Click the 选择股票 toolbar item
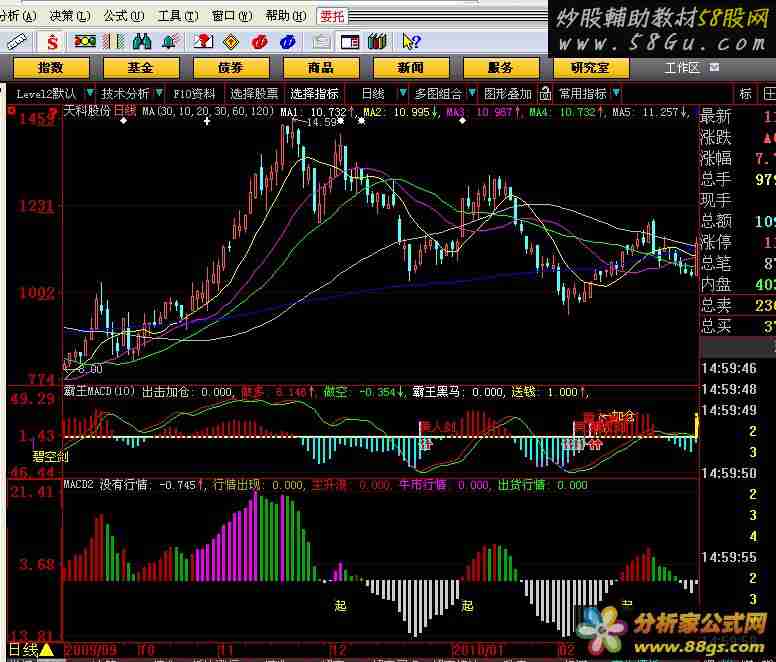Screen dimensions: 776x662 click(x=254, y=94)
